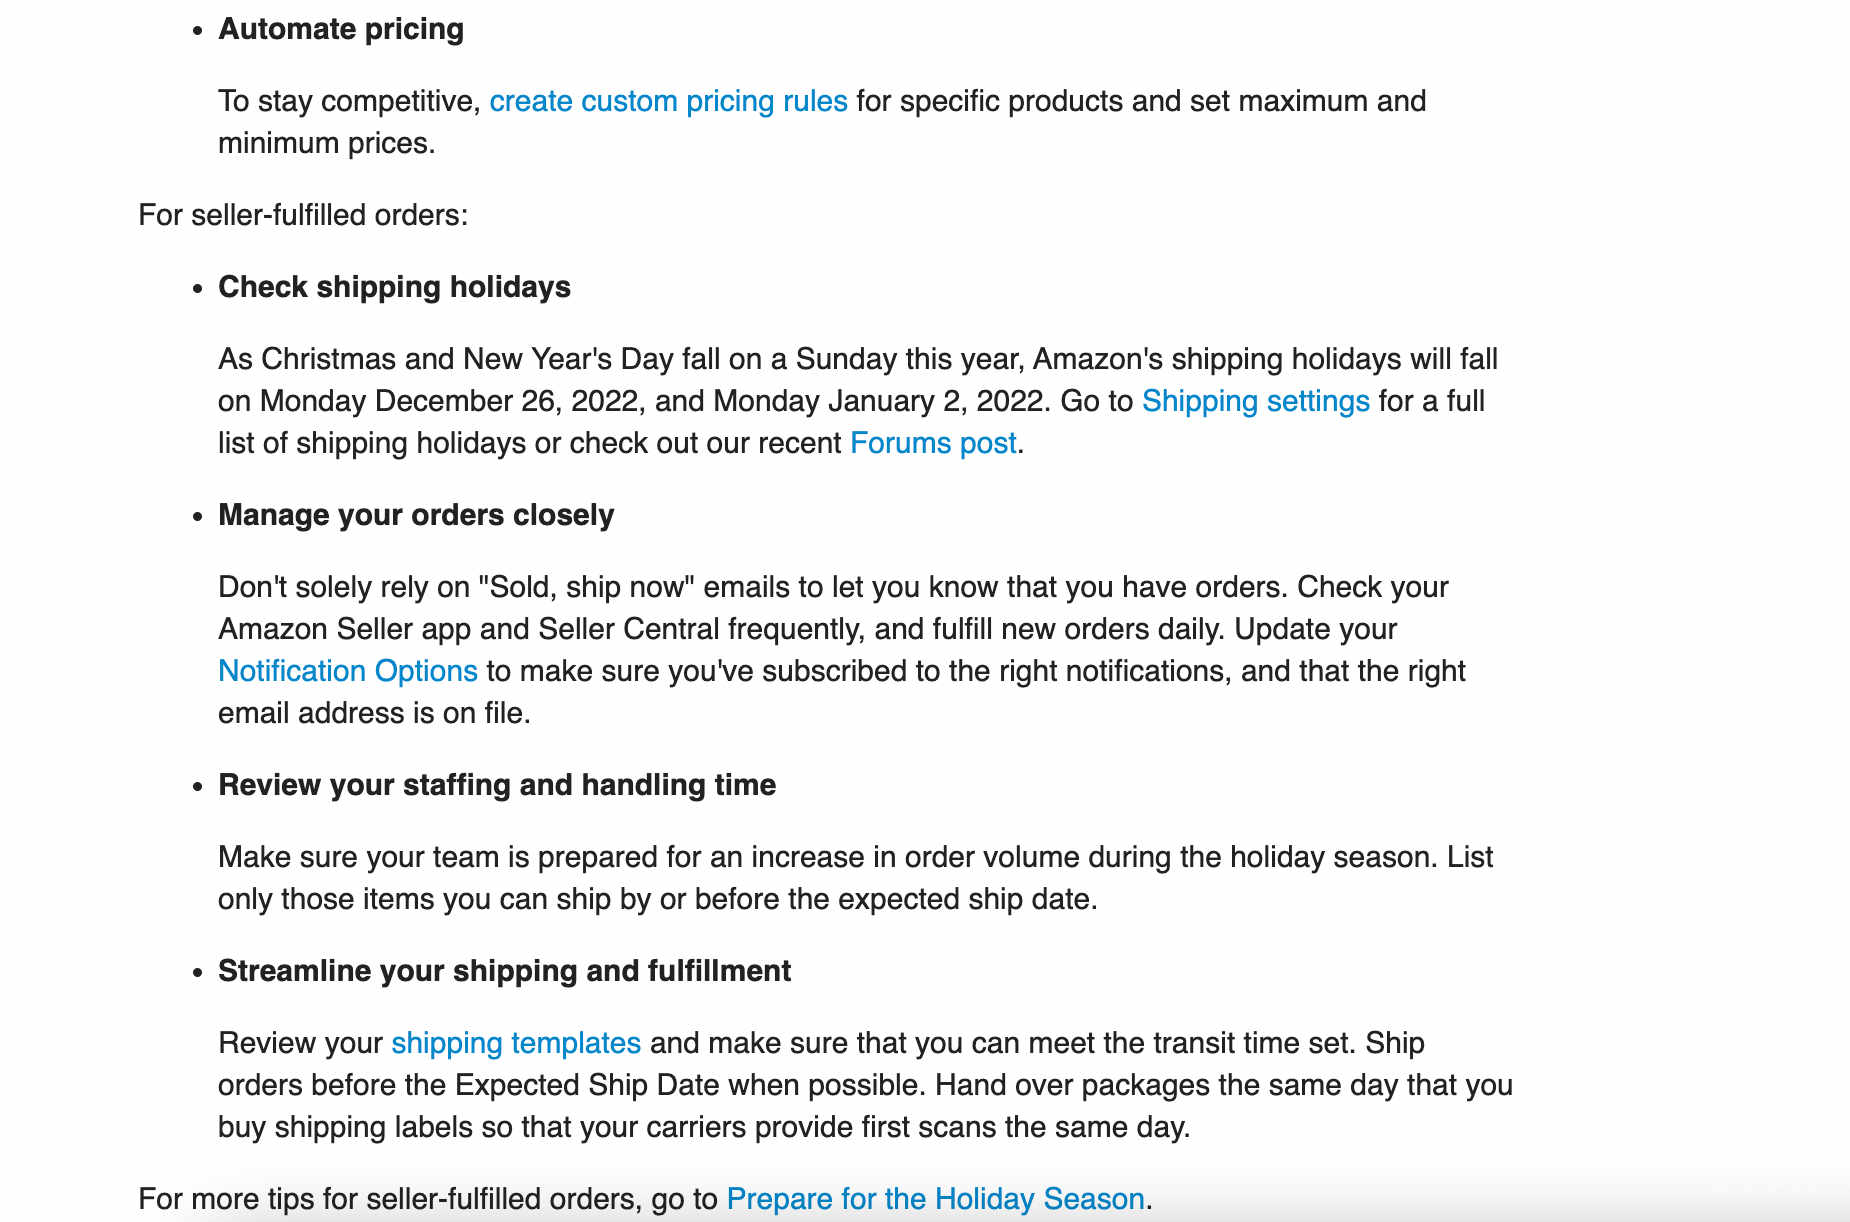Open the recent Forums post link
The image size is (1850, 1222).
[x=933, y=443]
